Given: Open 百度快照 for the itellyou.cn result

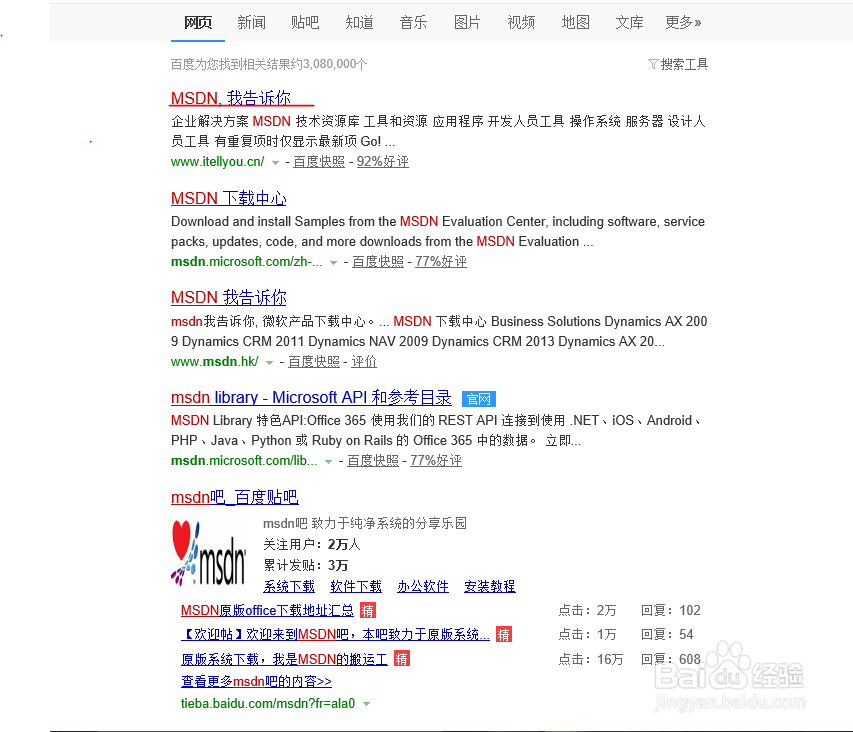Looking at the screenshot, I should [x=319, y=162].
